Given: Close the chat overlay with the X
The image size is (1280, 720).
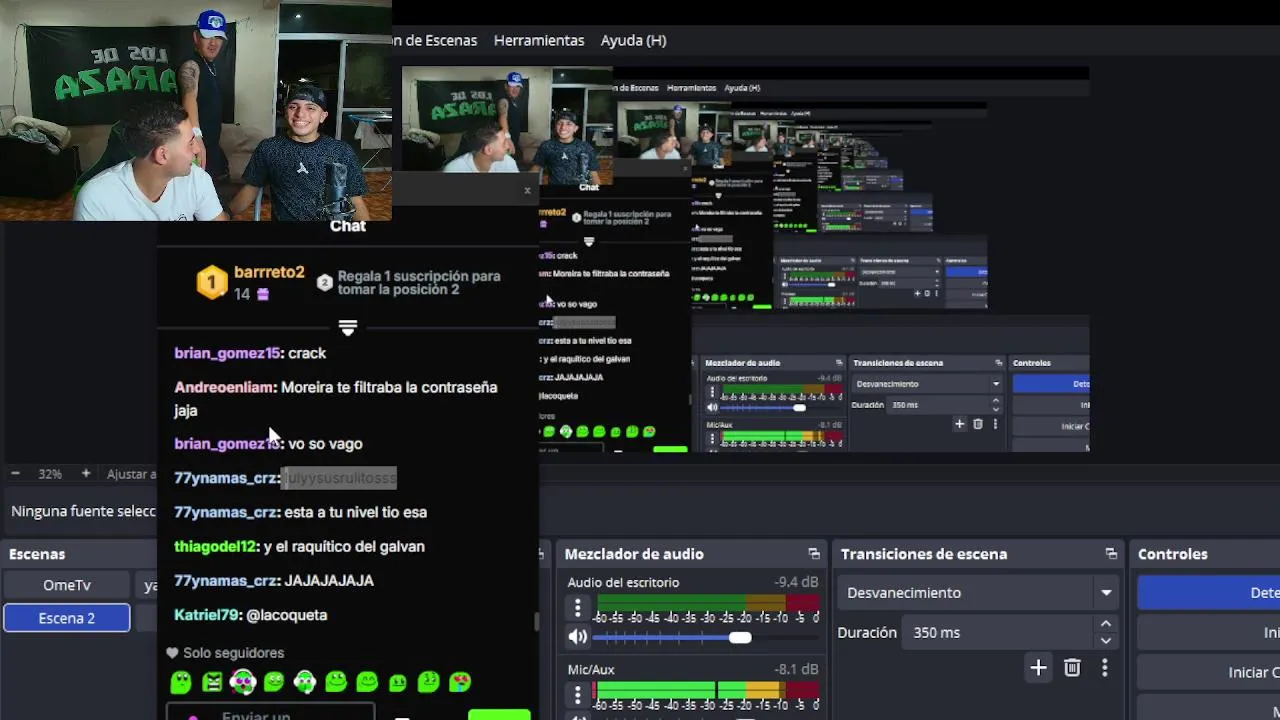Looking at the screenshot, I should [x=527, y=190].
